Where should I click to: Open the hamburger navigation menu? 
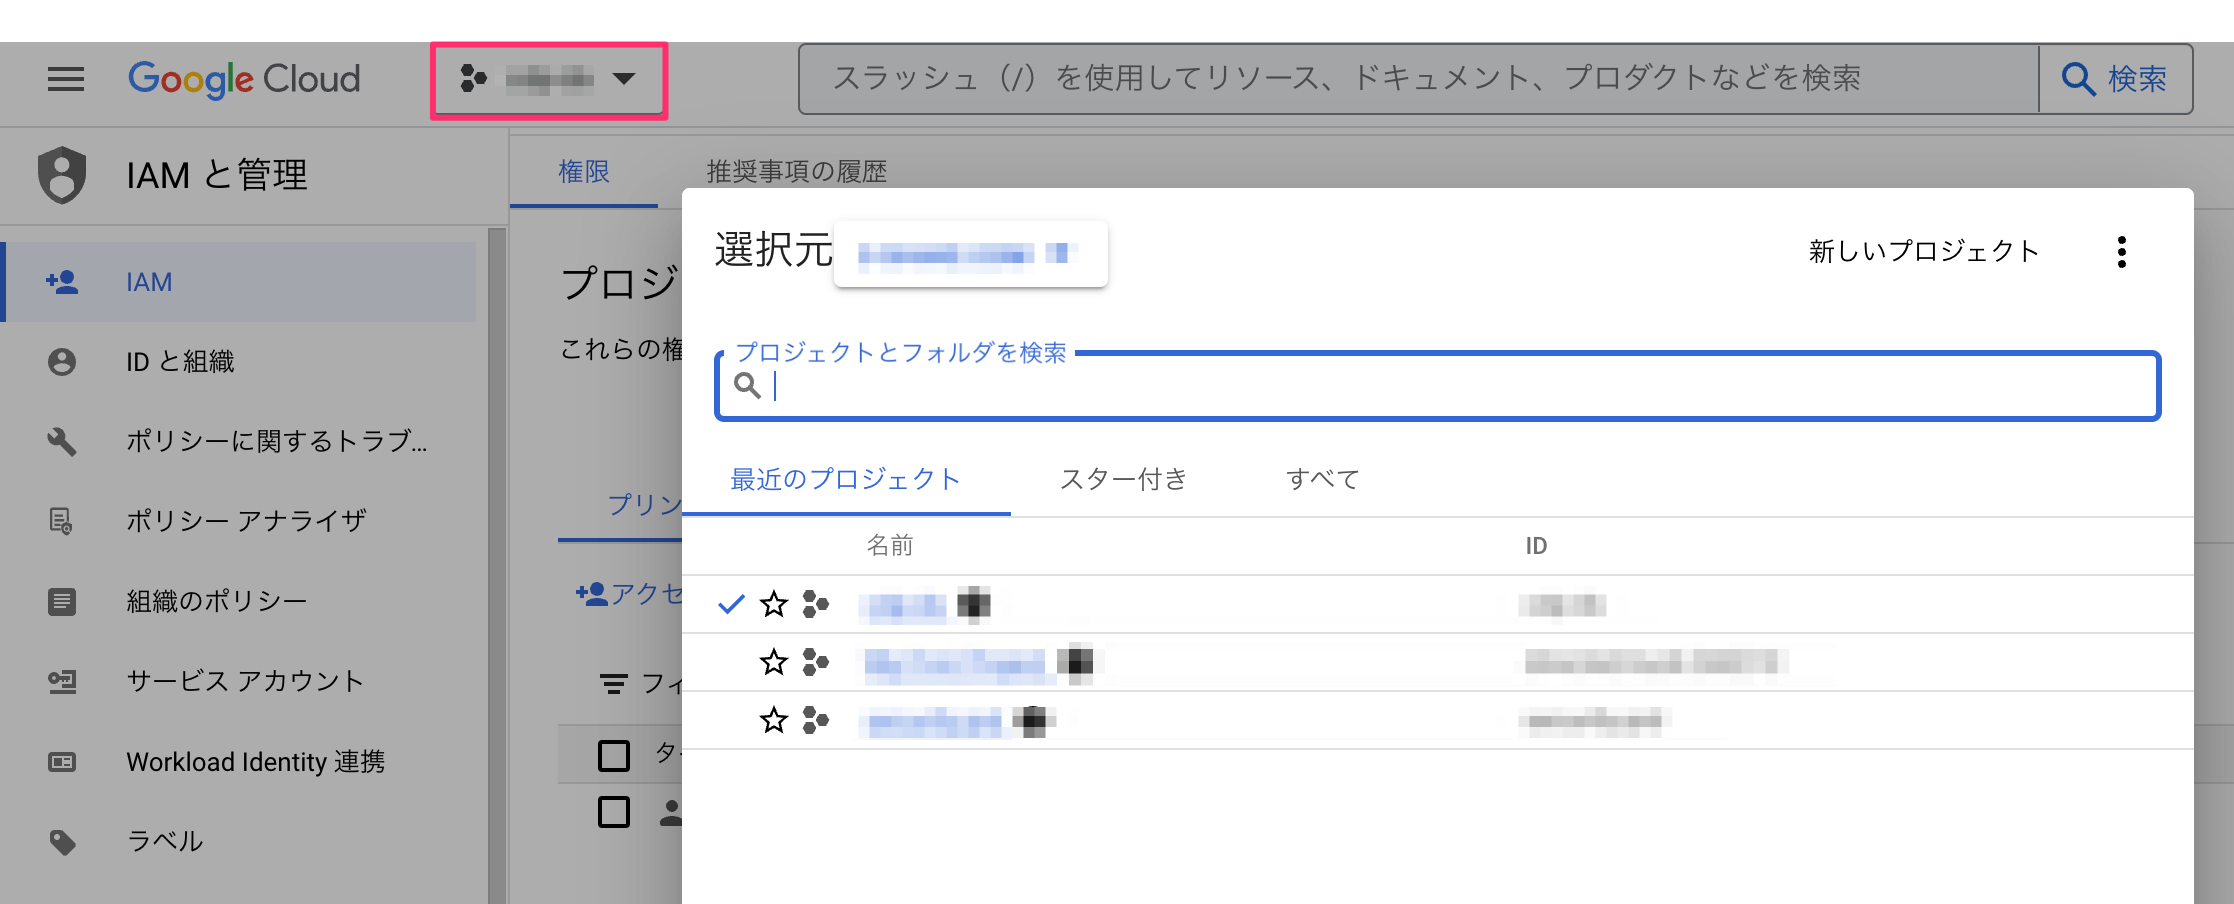66,79
